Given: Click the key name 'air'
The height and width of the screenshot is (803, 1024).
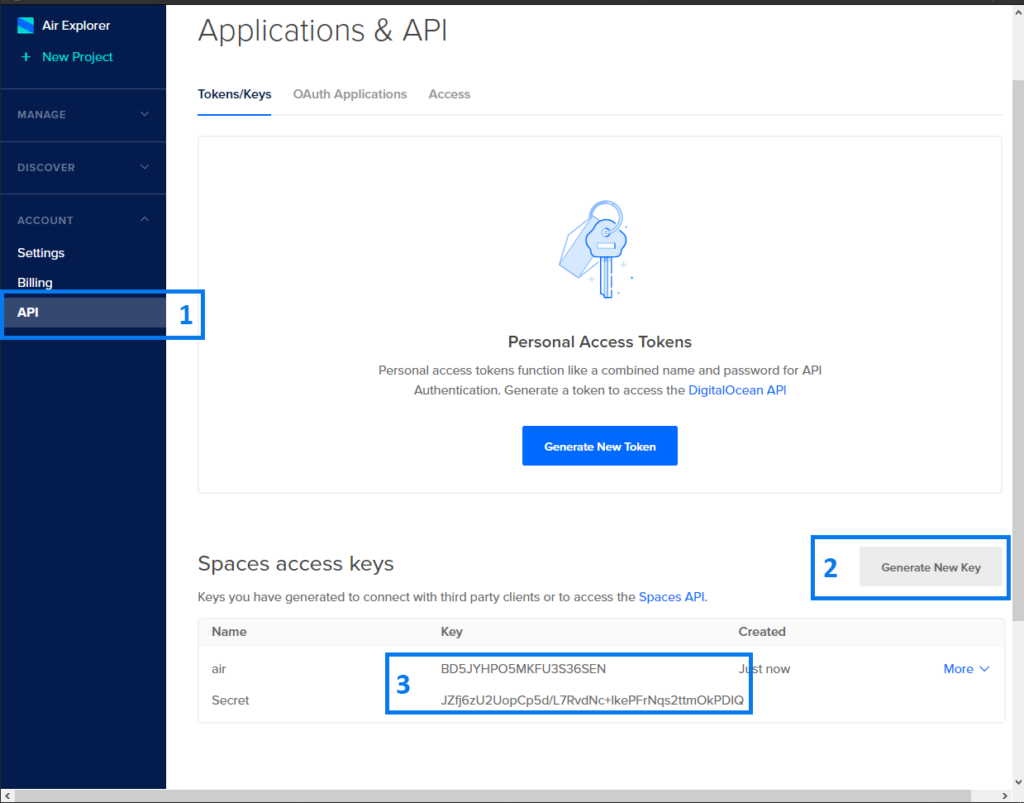Looking at the screenshot, I should point(219,669).
